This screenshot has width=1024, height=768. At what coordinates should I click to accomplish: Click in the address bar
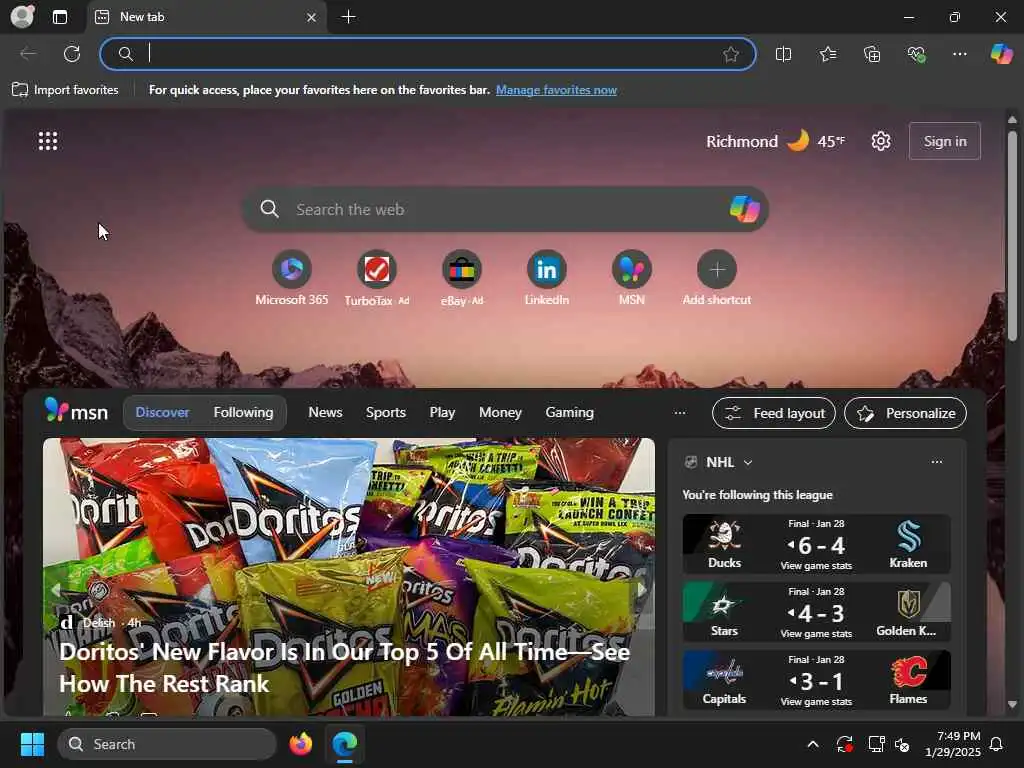[428, 54]
